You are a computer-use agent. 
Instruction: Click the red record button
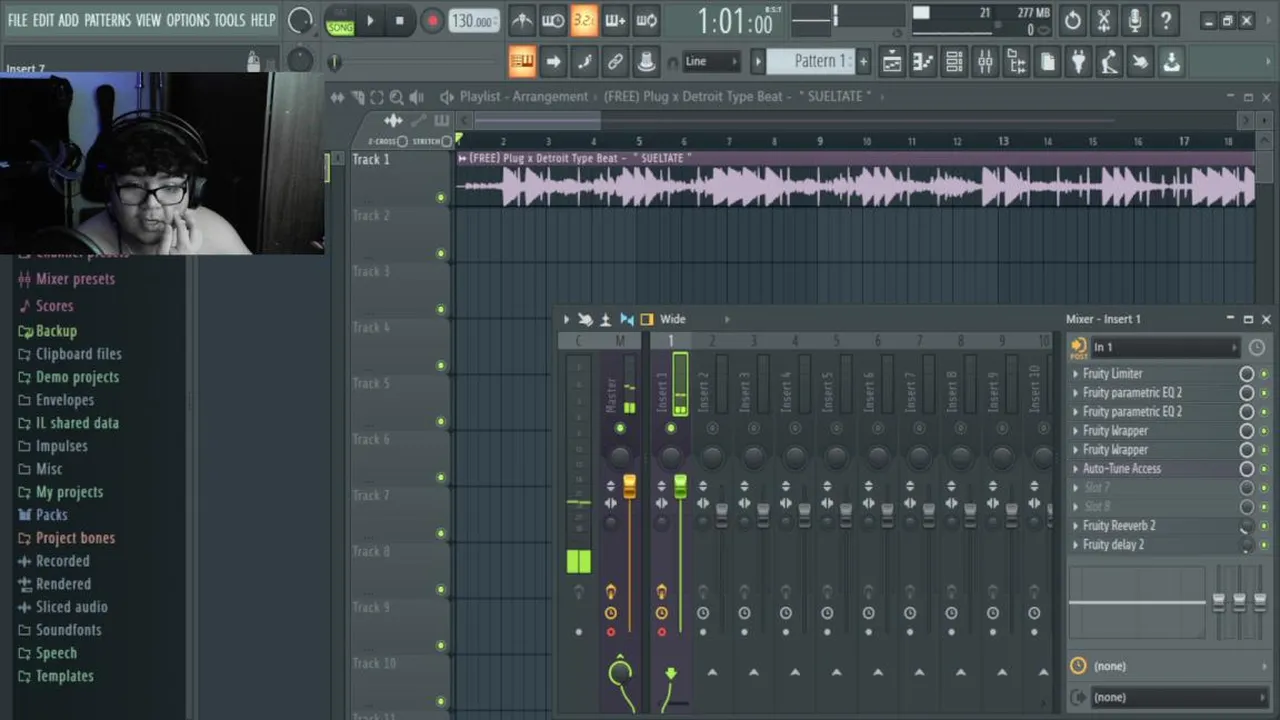432,20
